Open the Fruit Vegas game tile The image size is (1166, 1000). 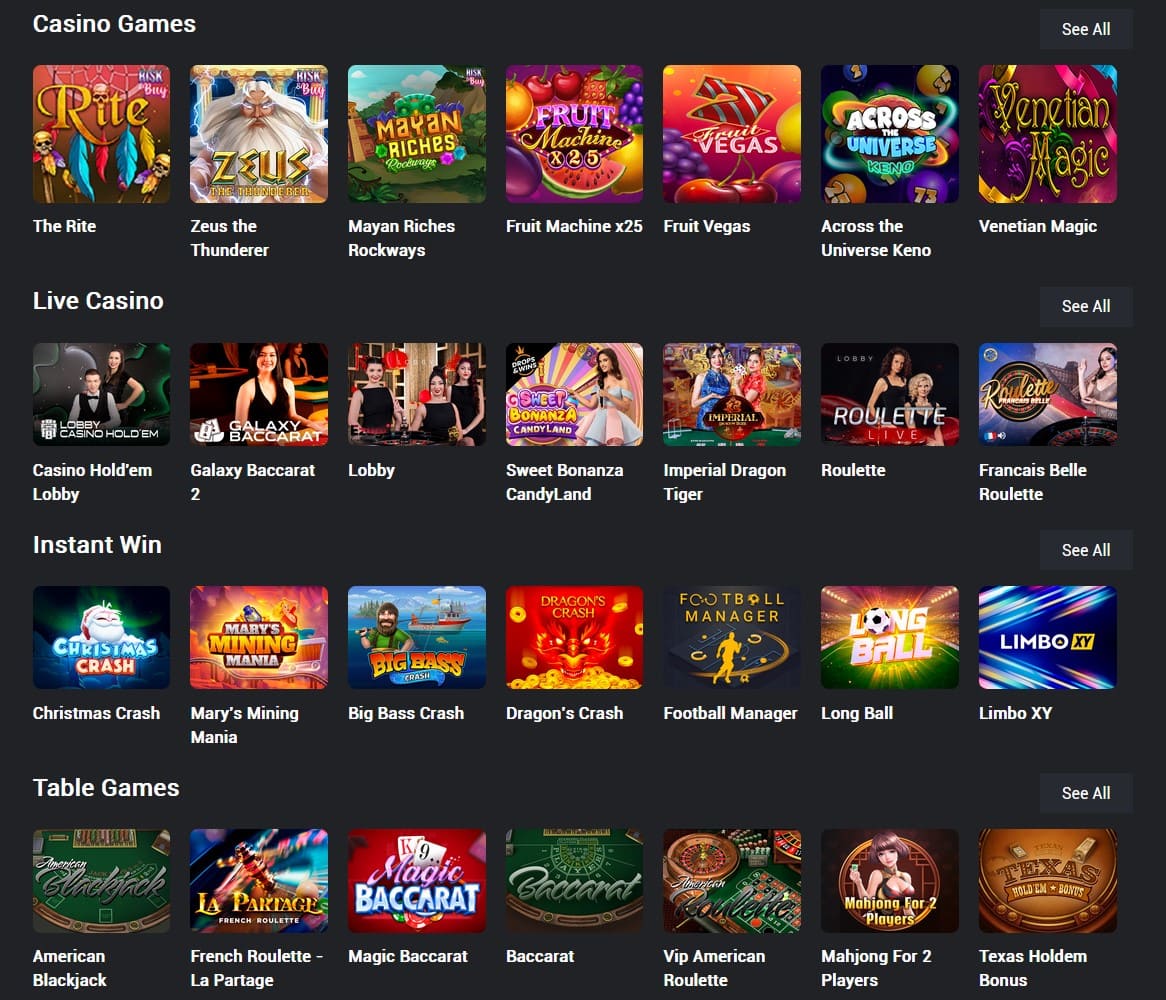pos(732,134)
